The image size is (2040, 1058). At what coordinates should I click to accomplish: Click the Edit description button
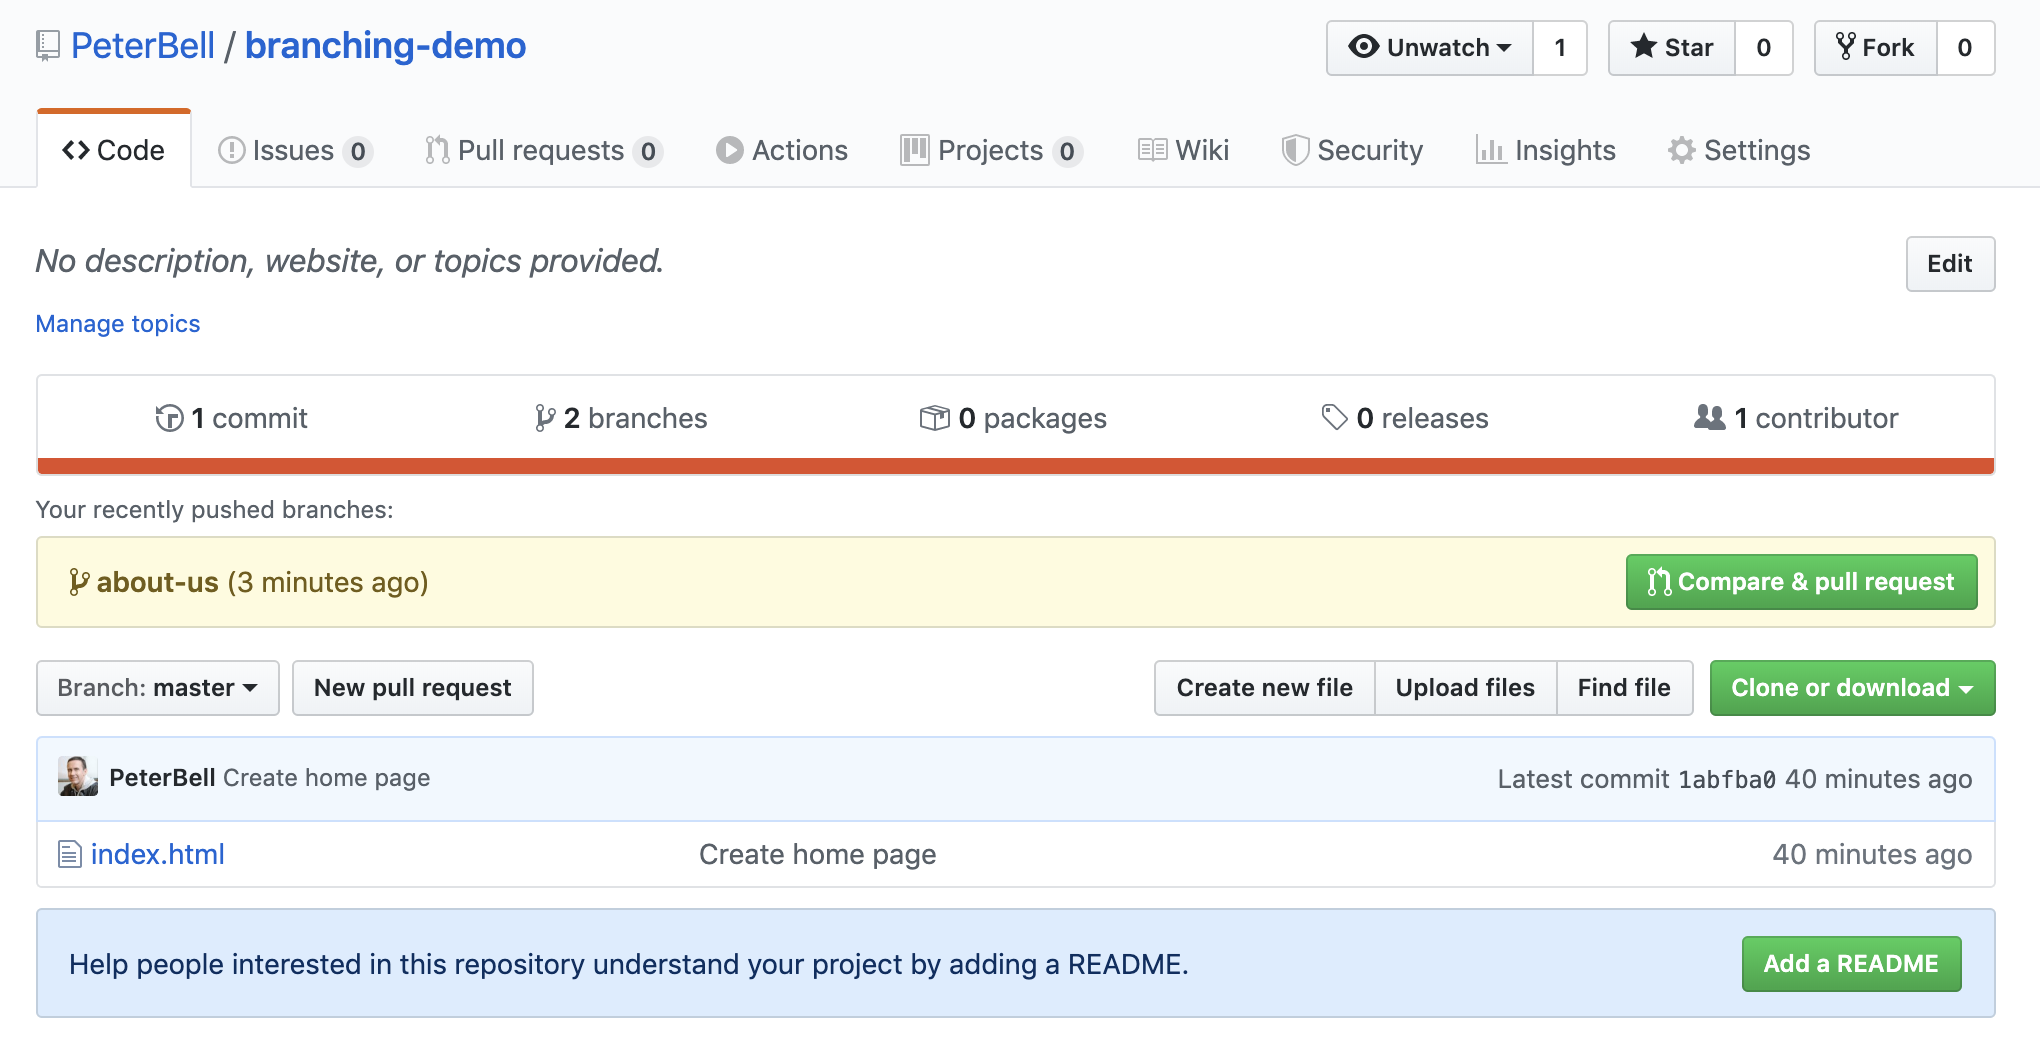point(1950,264)
